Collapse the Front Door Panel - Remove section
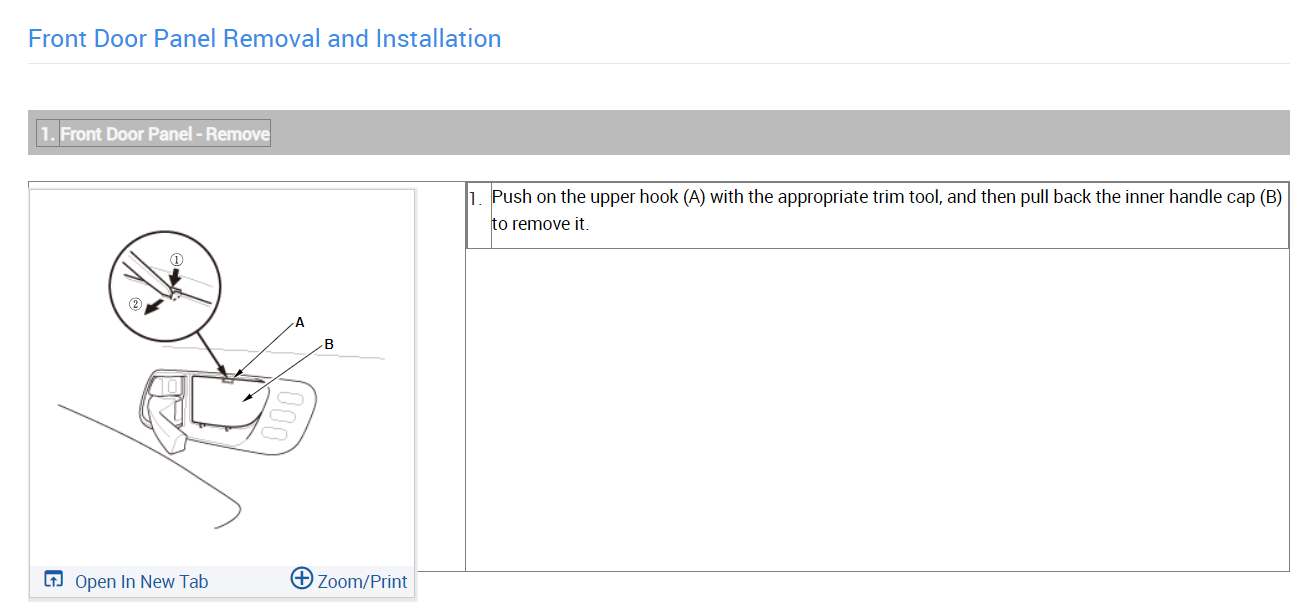 pyautogui.click(x=165, y=134)
